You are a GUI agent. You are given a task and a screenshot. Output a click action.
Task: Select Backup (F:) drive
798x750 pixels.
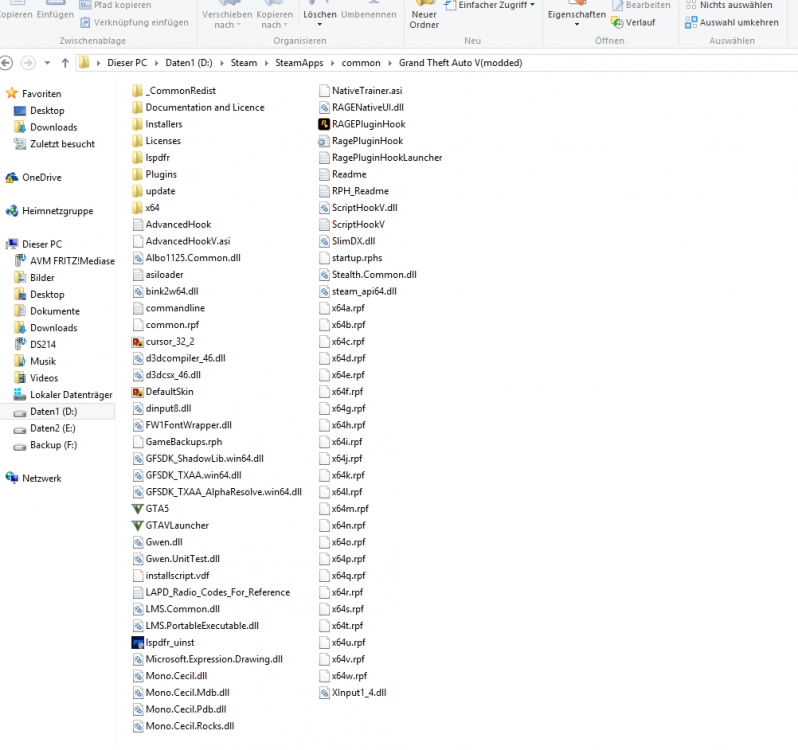point(46,445)
